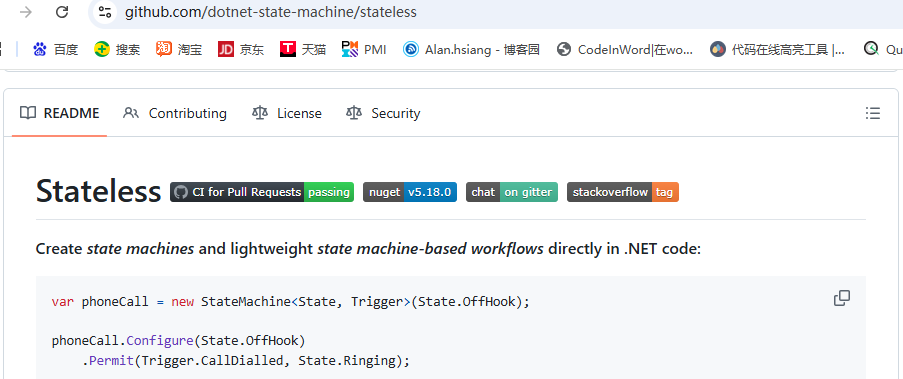The height and width of the screenshot is (379, 903).
Task: Click the 'state machine-based workflows' description text
Action: click(x=430, y=249)
